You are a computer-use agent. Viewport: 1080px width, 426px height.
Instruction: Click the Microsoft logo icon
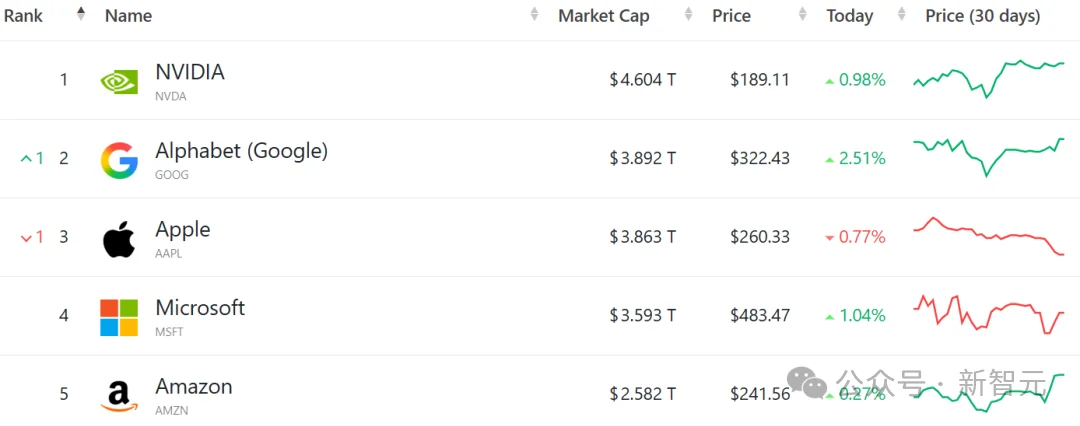pos(119,317)
